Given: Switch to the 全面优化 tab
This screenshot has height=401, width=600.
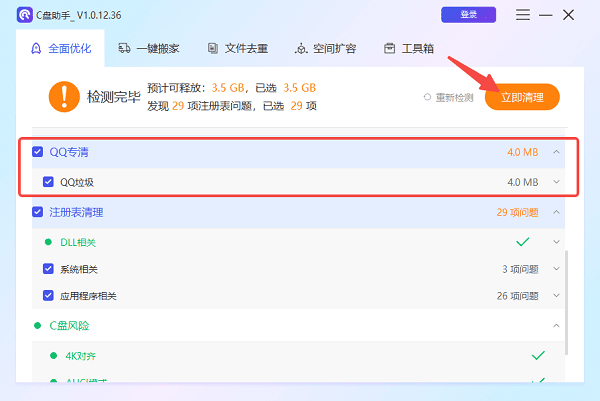Looking at the screenshot, I should click(x=61, y=49).
